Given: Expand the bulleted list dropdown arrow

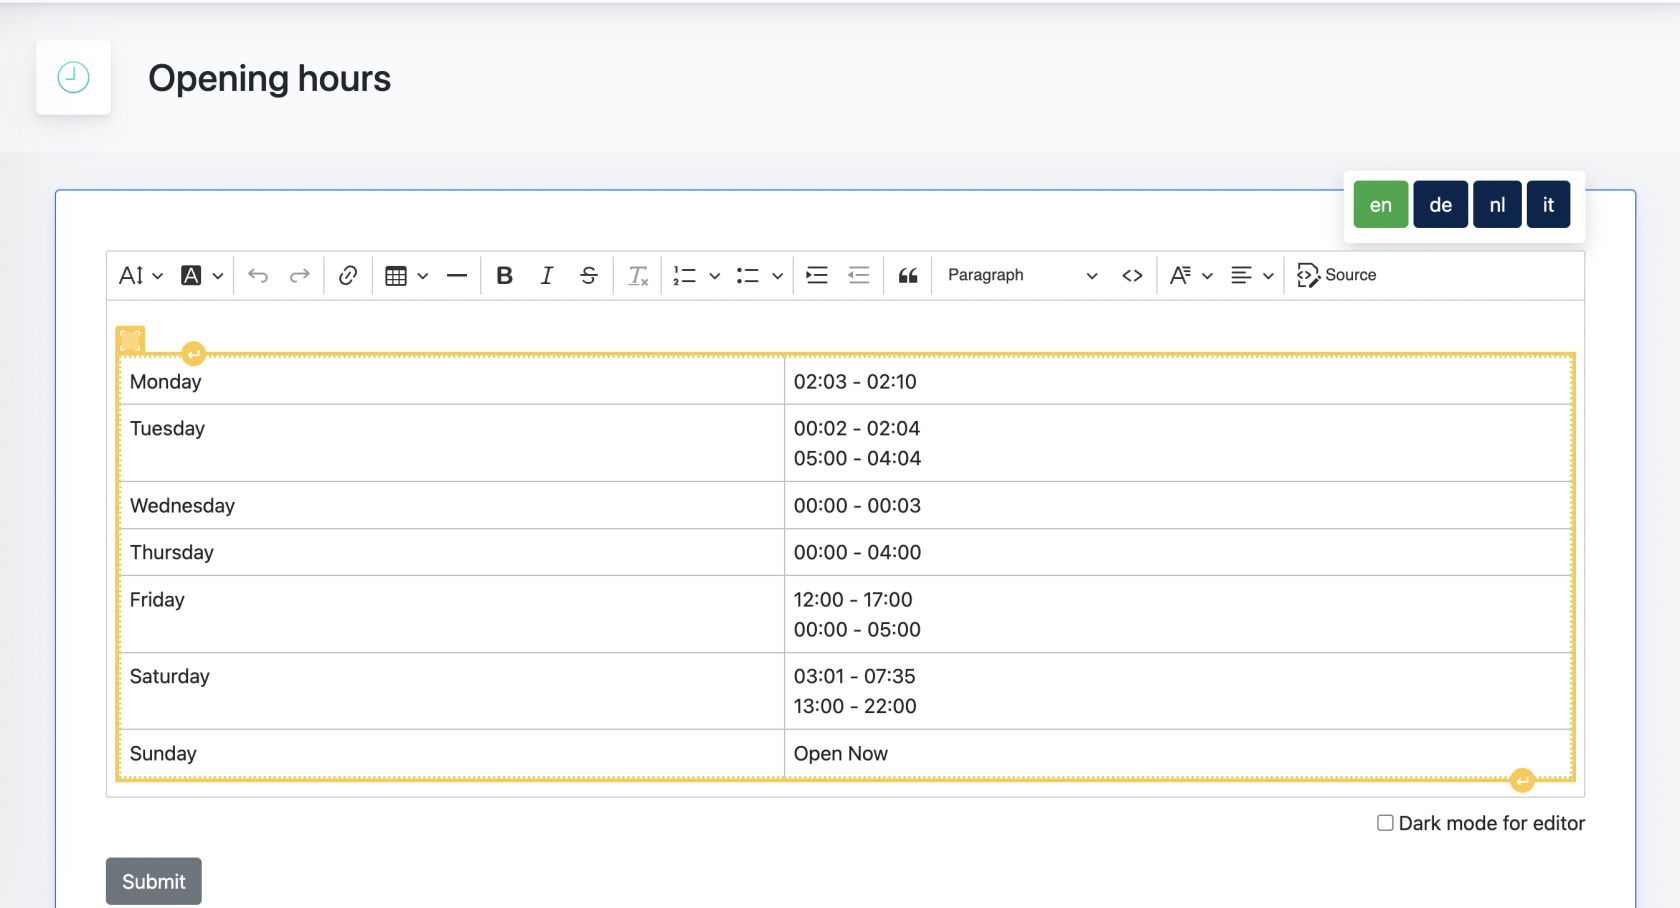Looking at the screenshot, I should pyautogui.click(x=777, y=276).
